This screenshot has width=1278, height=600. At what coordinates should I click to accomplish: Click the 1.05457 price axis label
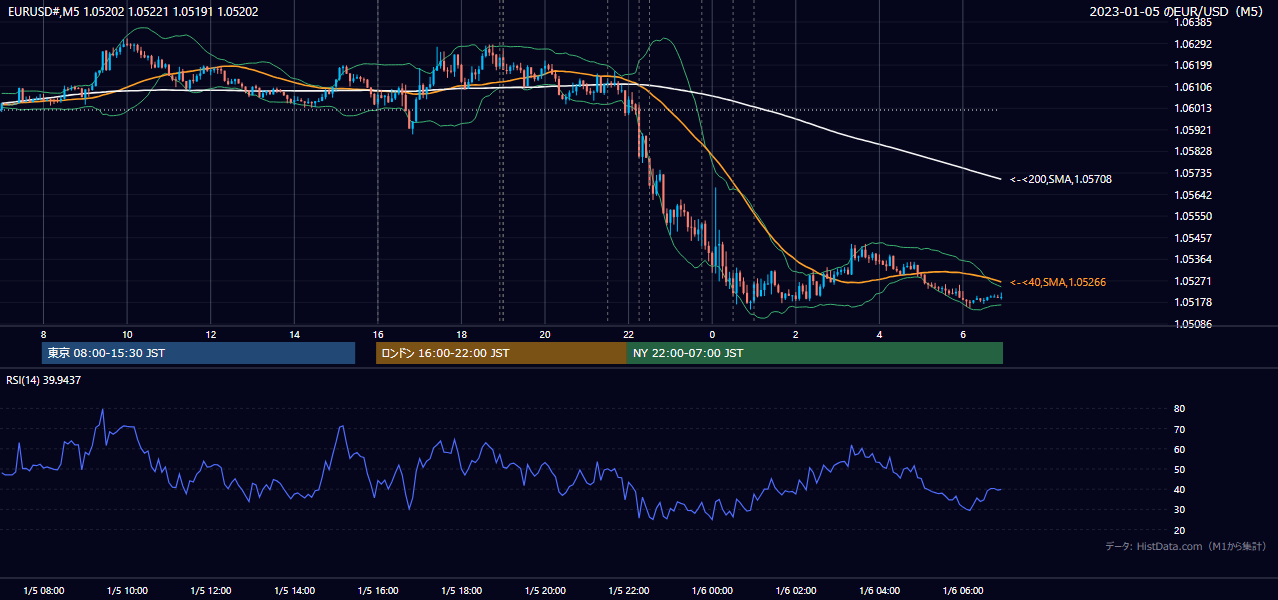(1191, 238)
